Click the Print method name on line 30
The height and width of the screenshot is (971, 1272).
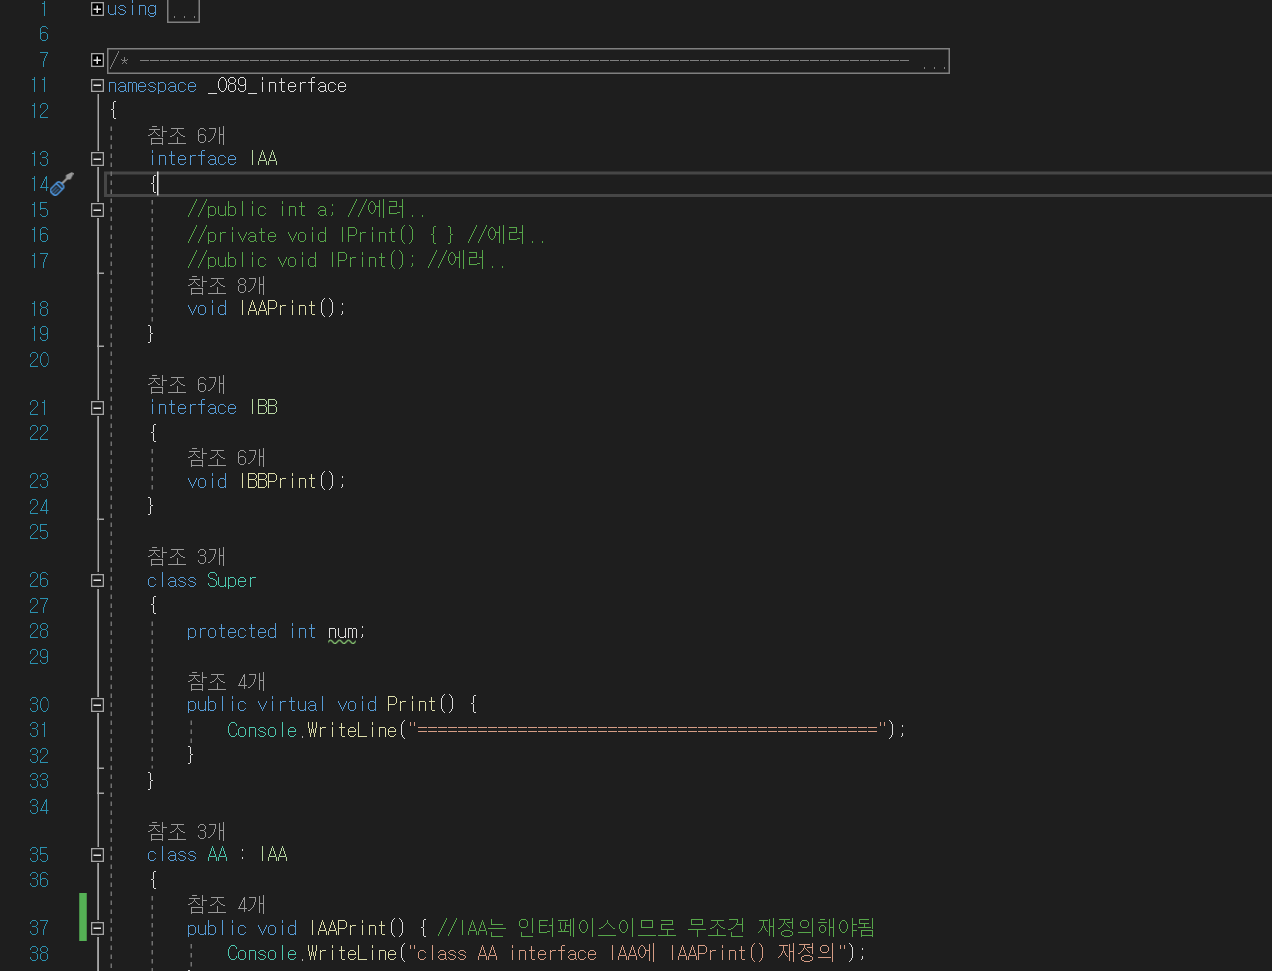412,705
